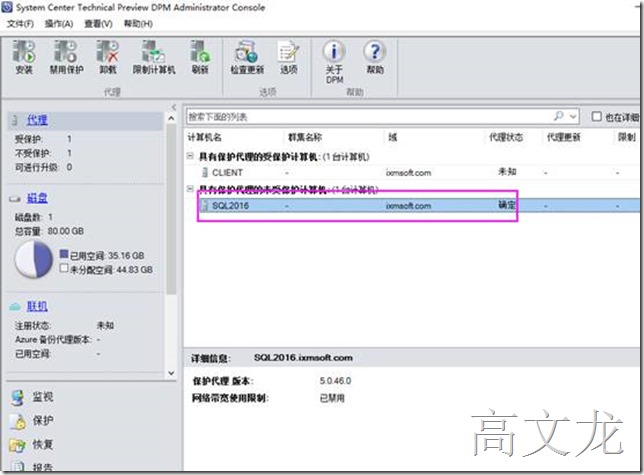Screen dimensions: 644x475
Task: Collapse the left pane chevron
Action: tap(174, 107)
